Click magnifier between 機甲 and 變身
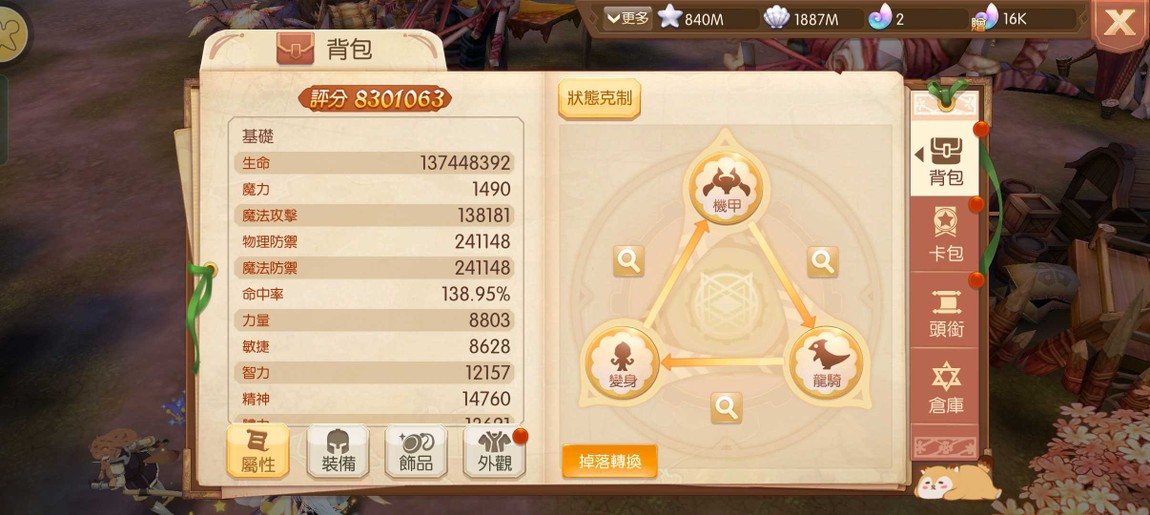The width and height of the screenshot is (1150, 515). [x=629, y=260]
